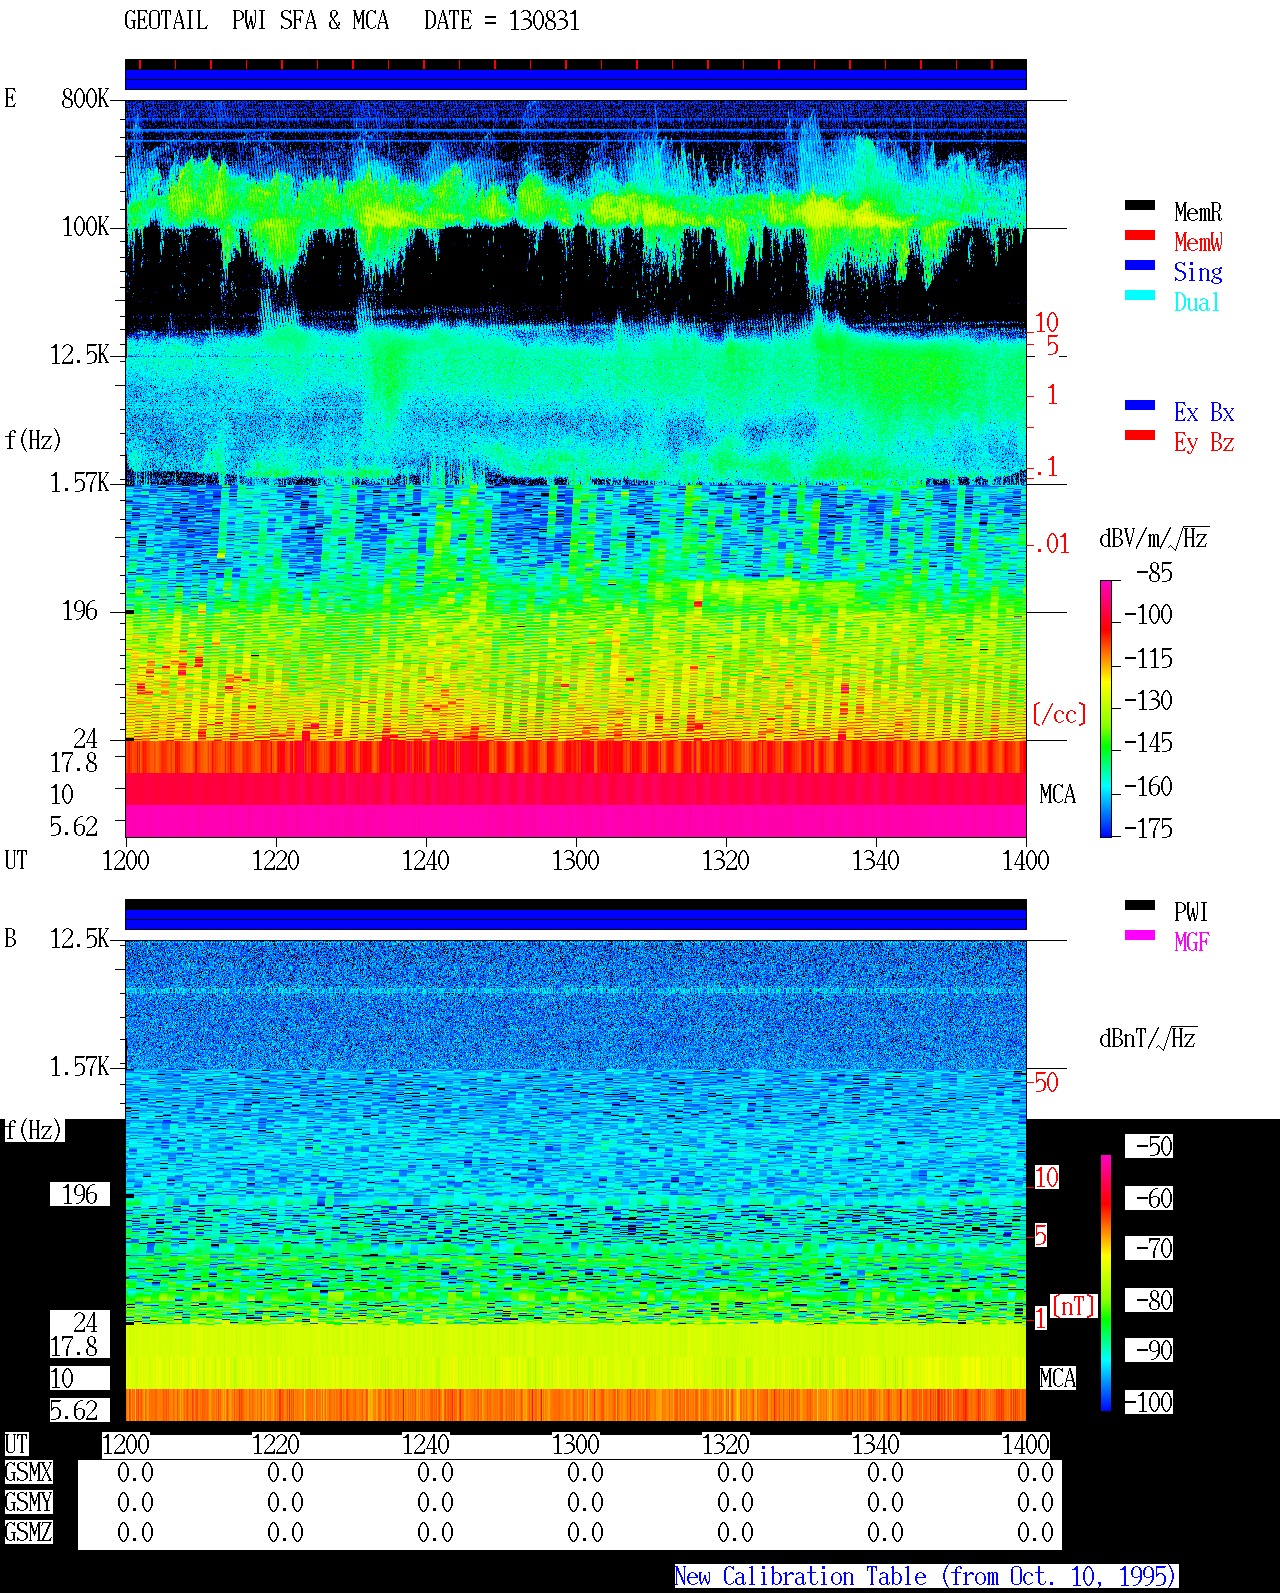Image resolution: width=1280 pixels, height=1593 pixels.
Task: Click the magenta MGF legend swatch
Action: pyautogui.click(x=1140, y=936)
